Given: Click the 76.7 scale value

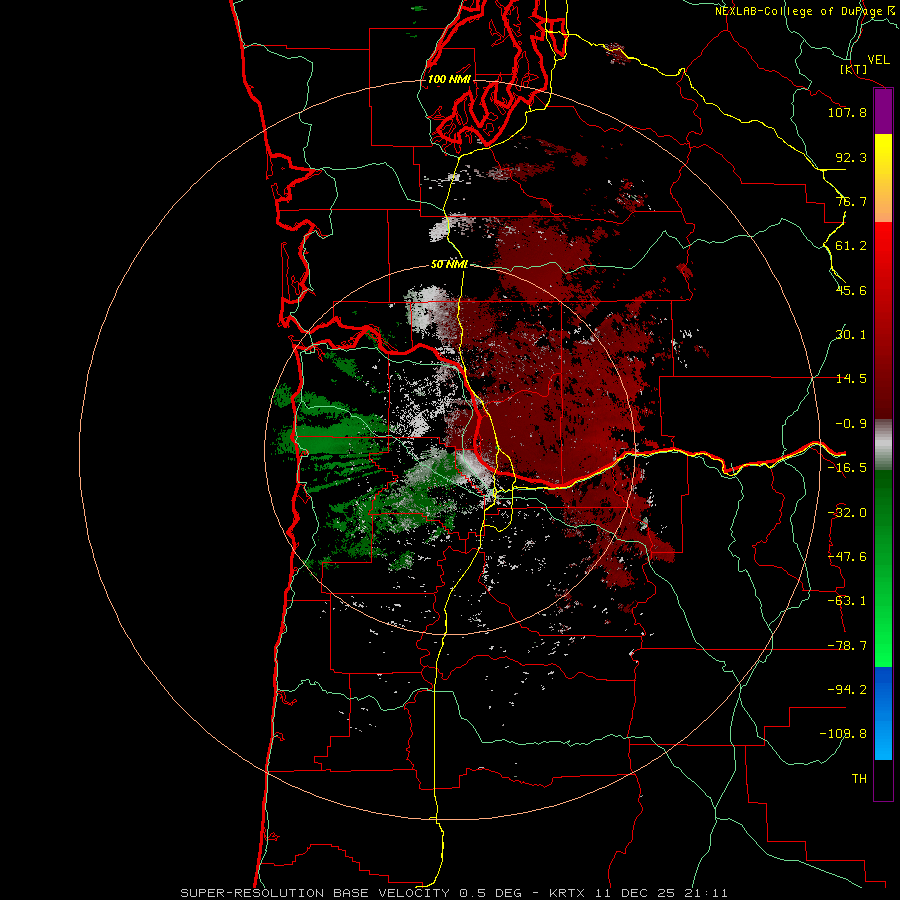Looking at the screenshot, I should (x=851, y=201).
